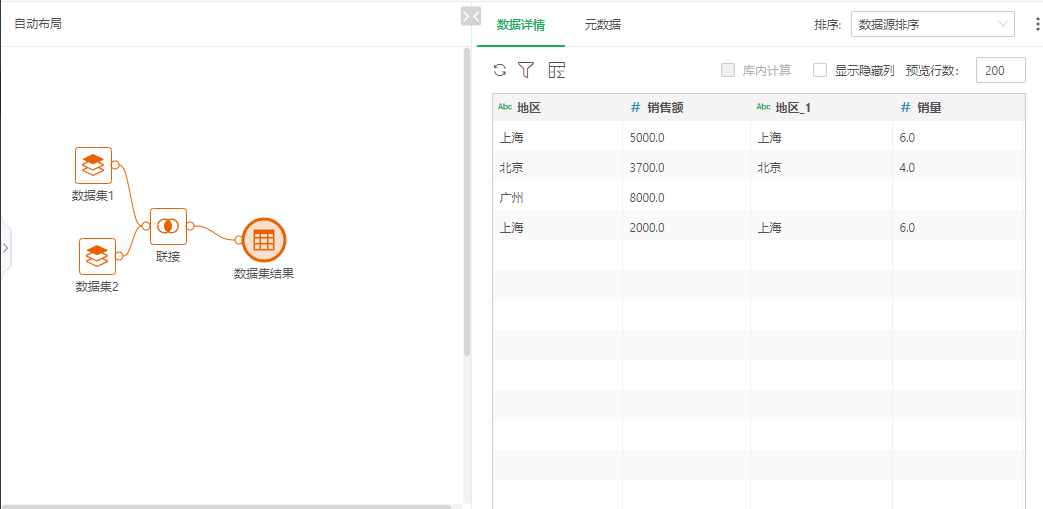Click the 销售额 column header
The width and height of the screenshot is (1043, 509).
tap(665, 107)
